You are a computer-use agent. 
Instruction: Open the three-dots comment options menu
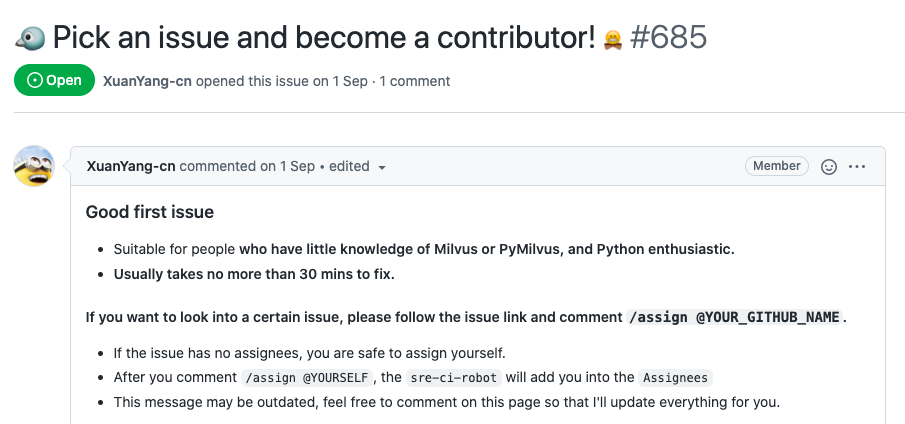[x=857, y=167]
